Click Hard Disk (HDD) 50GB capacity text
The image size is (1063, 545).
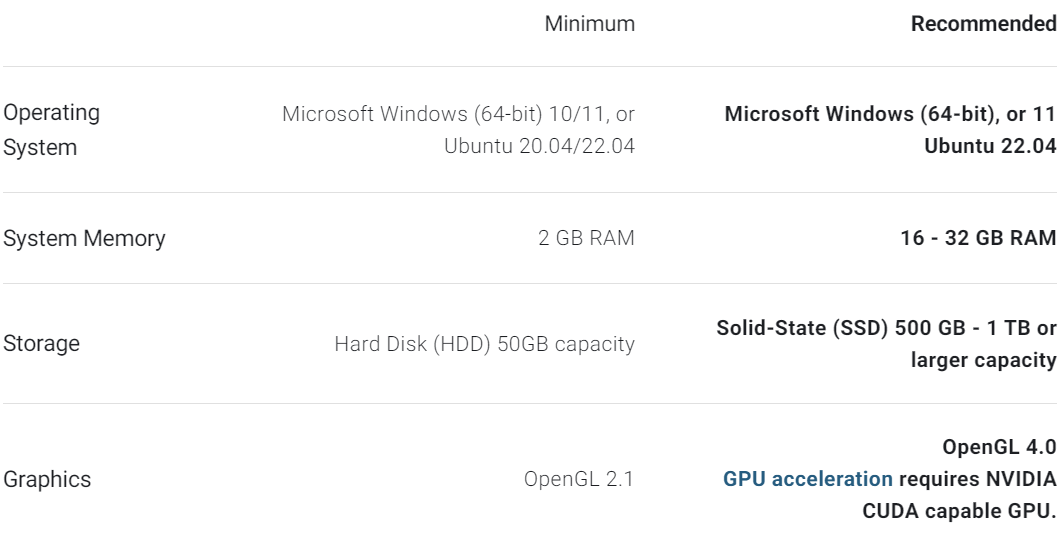coord(485,344)
